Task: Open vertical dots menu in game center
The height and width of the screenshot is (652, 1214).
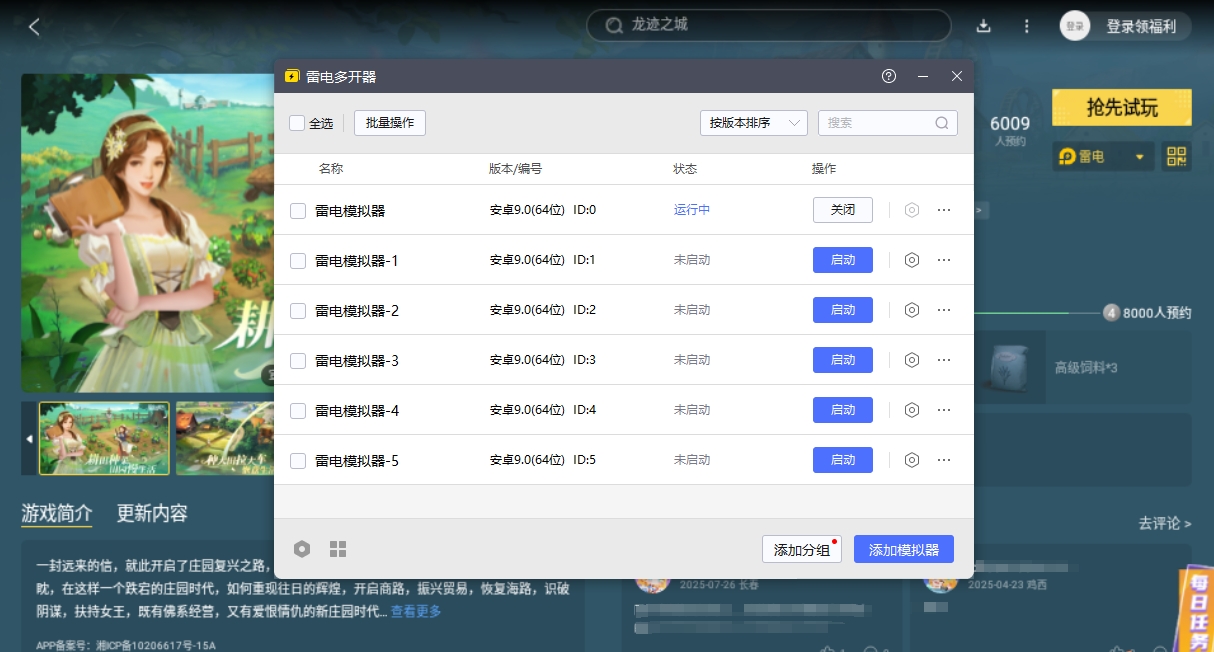Action: pos(1026,26)
